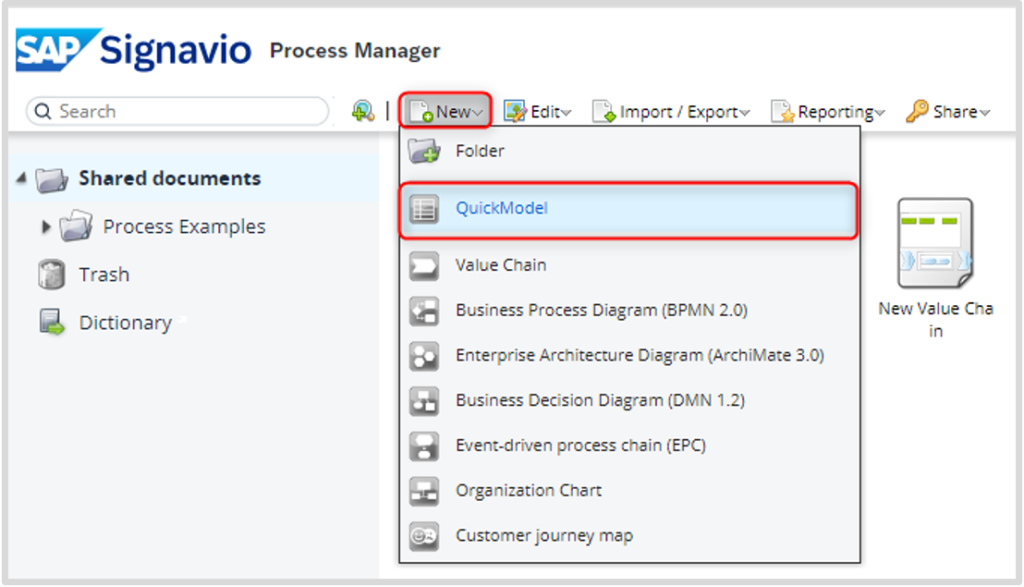Screen dimensions: 1024x587
Task: Click the Reporting star document icon
Action: click(x=782, y=112)
